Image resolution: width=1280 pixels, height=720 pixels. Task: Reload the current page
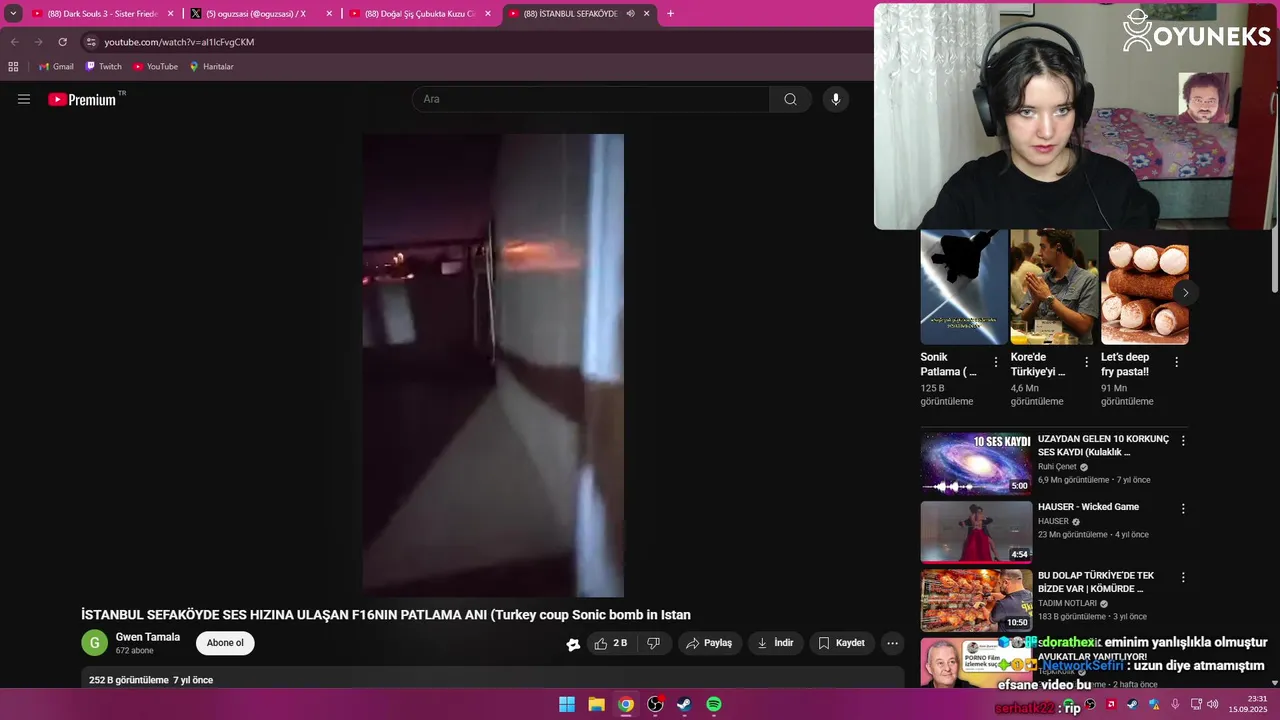(x=62, y=42)
